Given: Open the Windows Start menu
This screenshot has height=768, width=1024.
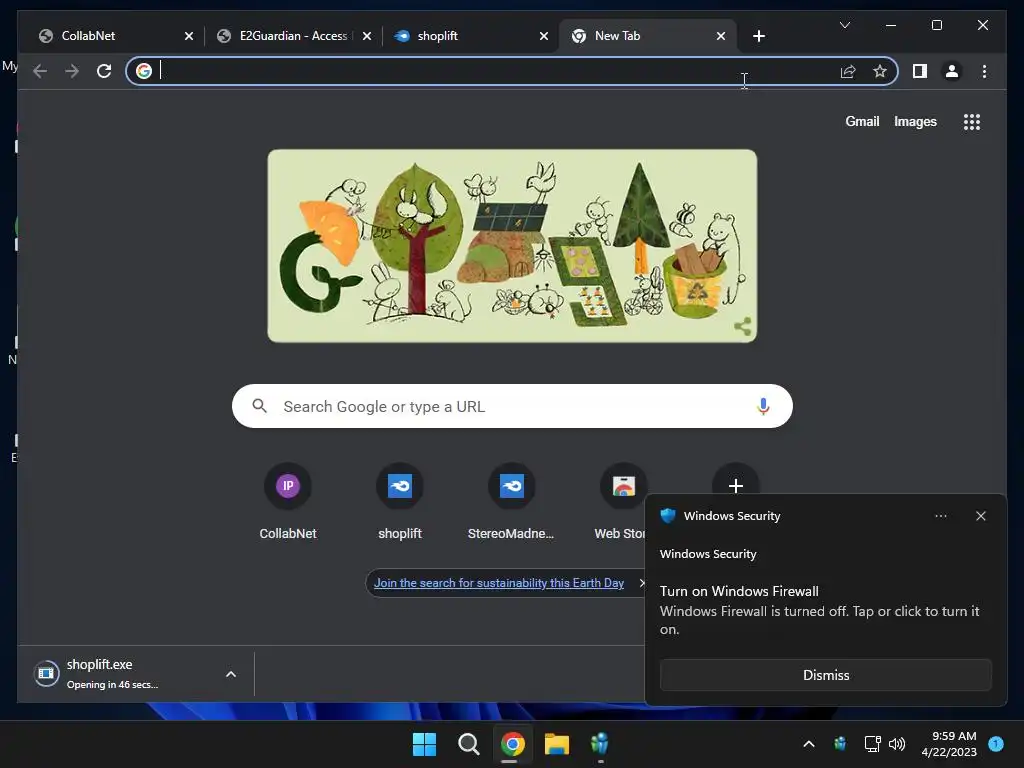Looking at the screenshot, I should coord(424,744).
